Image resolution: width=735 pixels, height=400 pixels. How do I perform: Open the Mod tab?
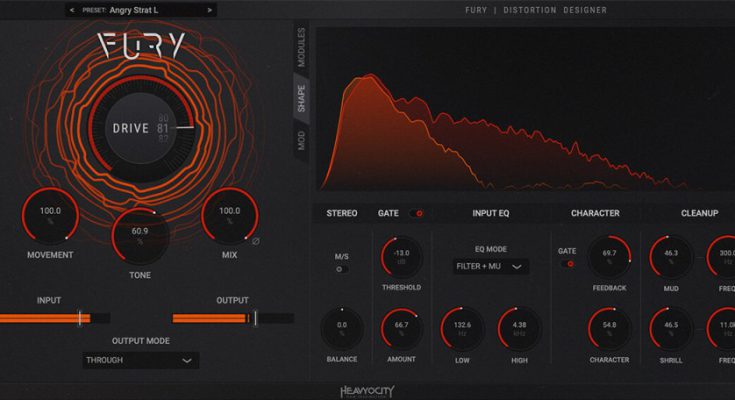pyautogui.click(x=301, y=140)
